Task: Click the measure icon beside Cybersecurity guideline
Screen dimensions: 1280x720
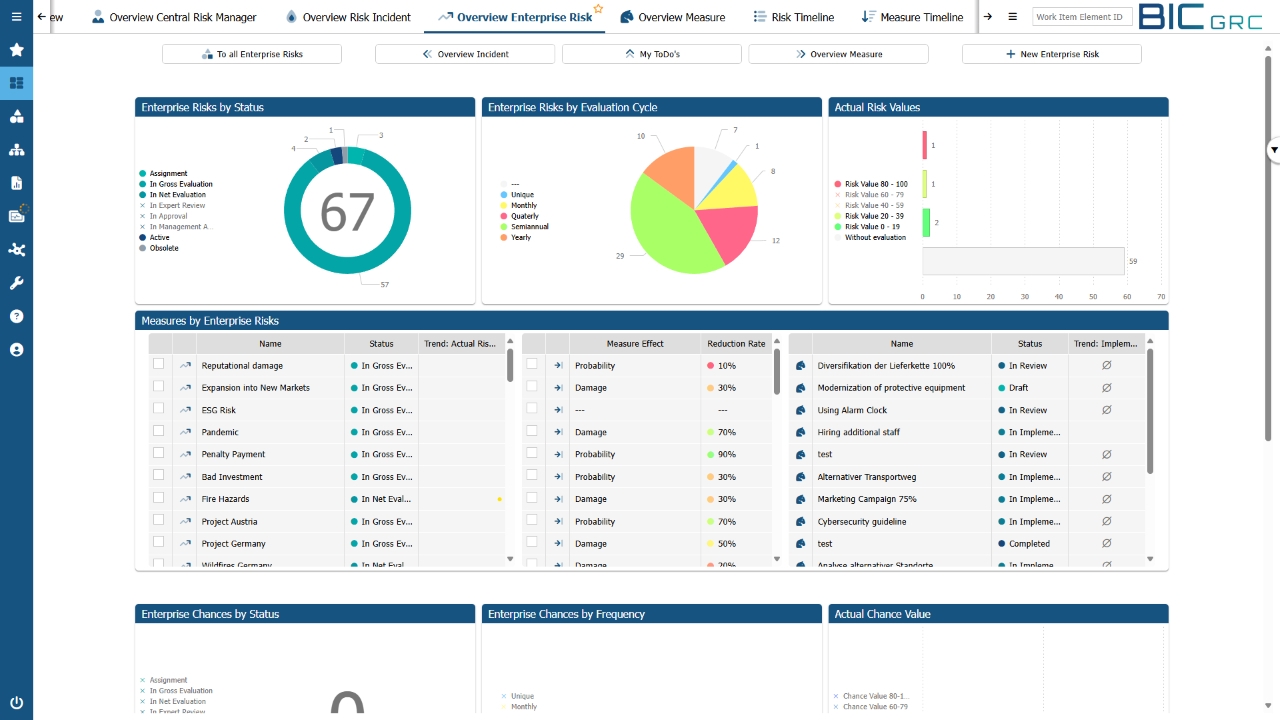Action: click(x=800, y=522)
